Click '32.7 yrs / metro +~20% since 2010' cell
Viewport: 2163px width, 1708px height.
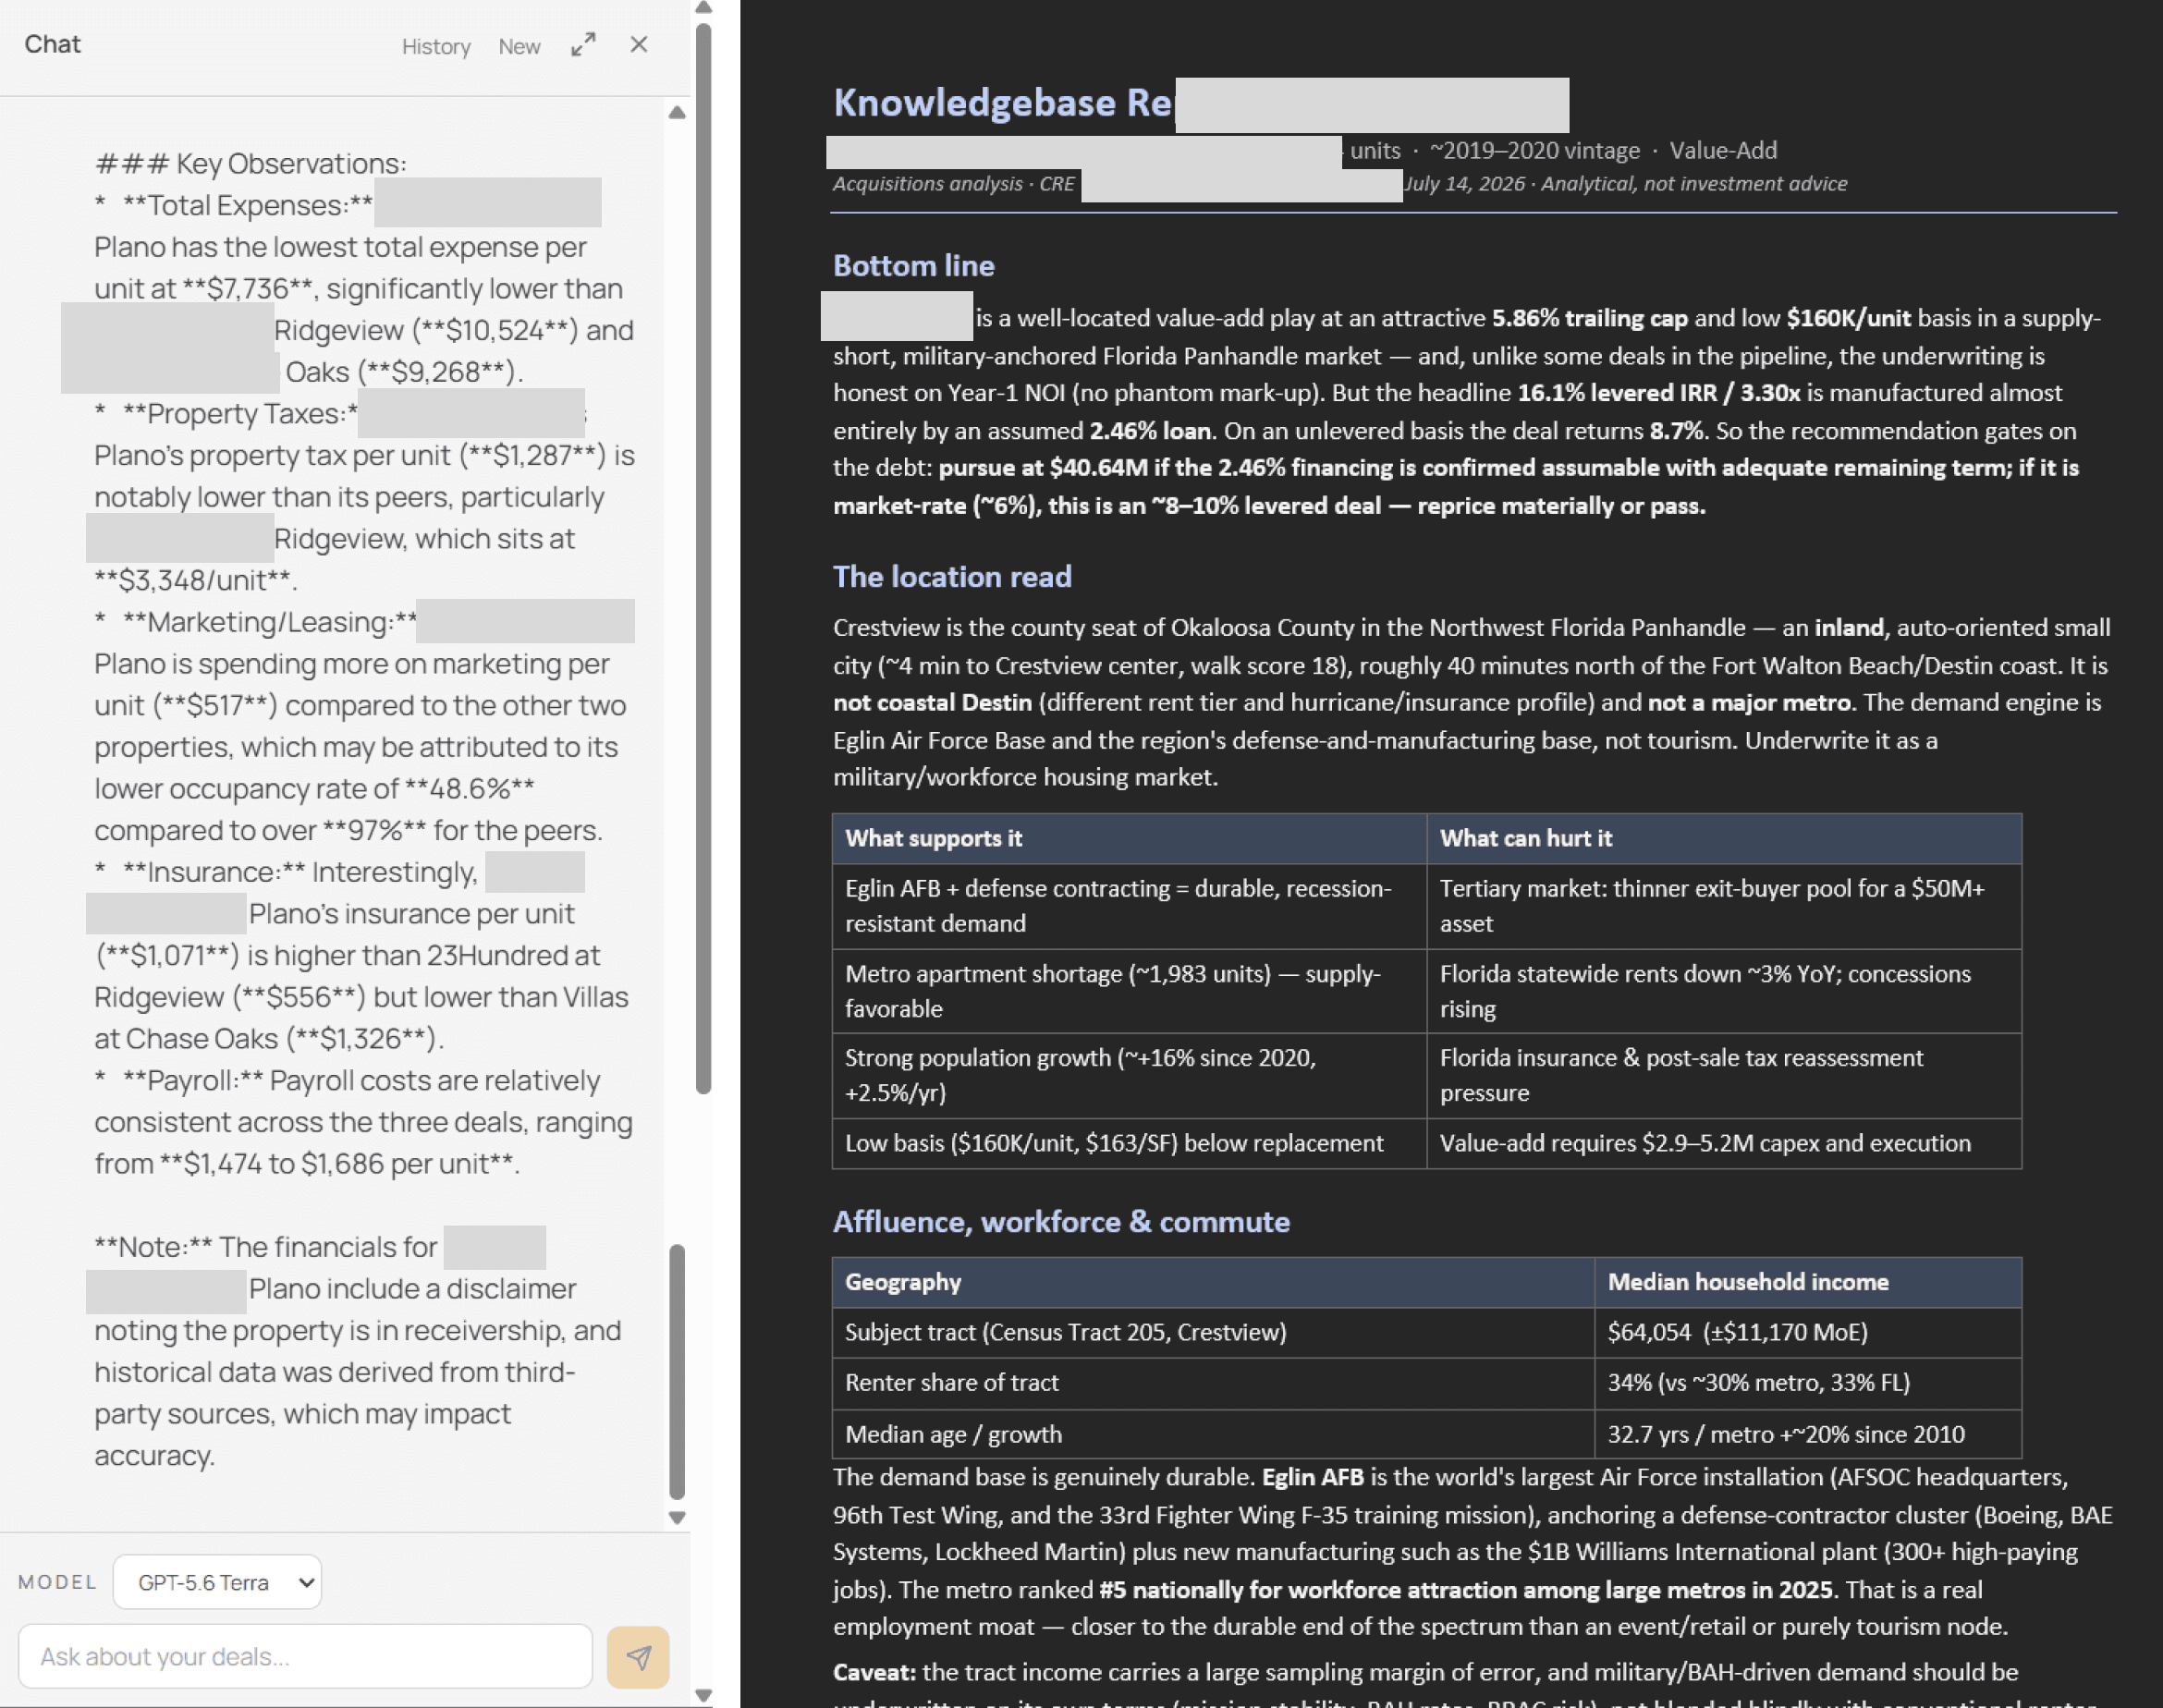tap(1808, 1434)
